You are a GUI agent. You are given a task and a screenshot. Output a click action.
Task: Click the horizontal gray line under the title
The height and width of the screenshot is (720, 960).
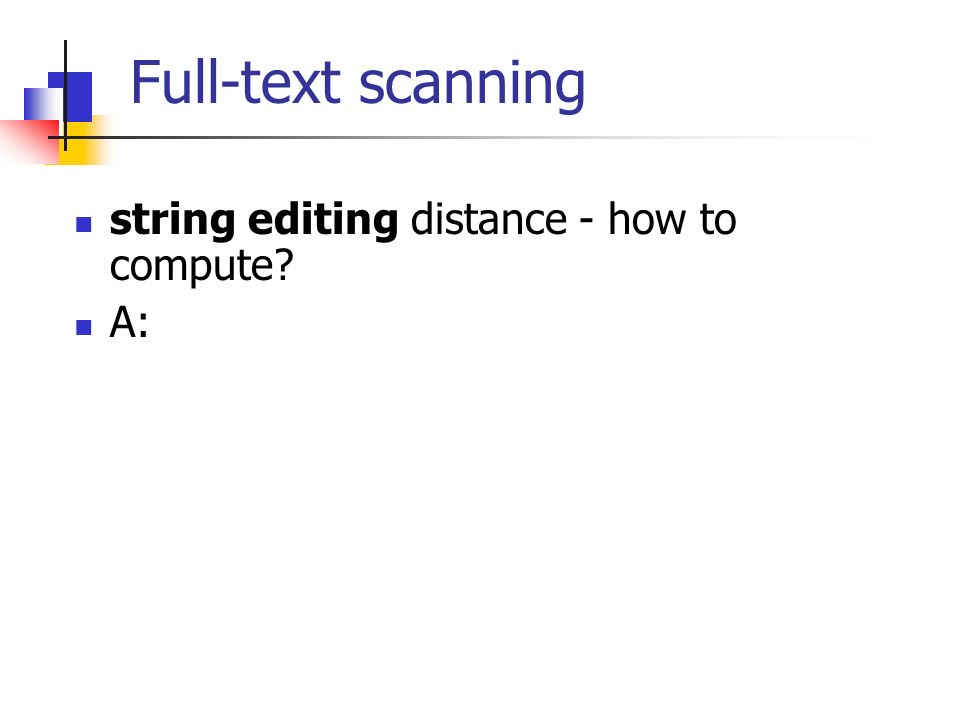tap(459, 137)
